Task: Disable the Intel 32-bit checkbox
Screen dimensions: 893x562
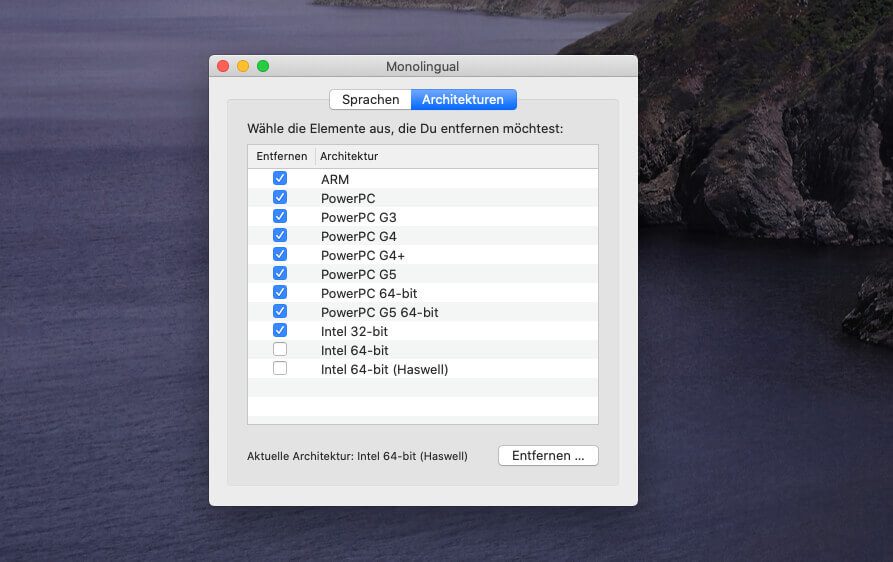Action: (x=280, y=330)
